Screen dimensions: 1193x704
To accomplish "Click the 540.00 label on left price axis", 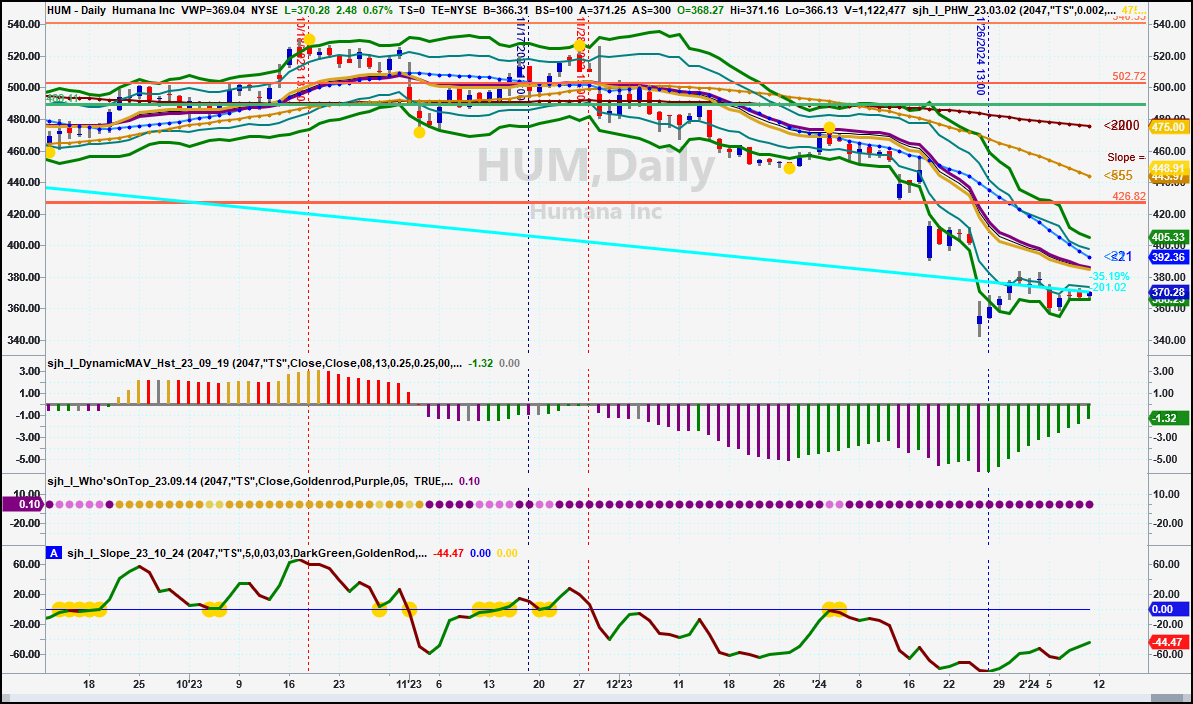I will 24,24.
